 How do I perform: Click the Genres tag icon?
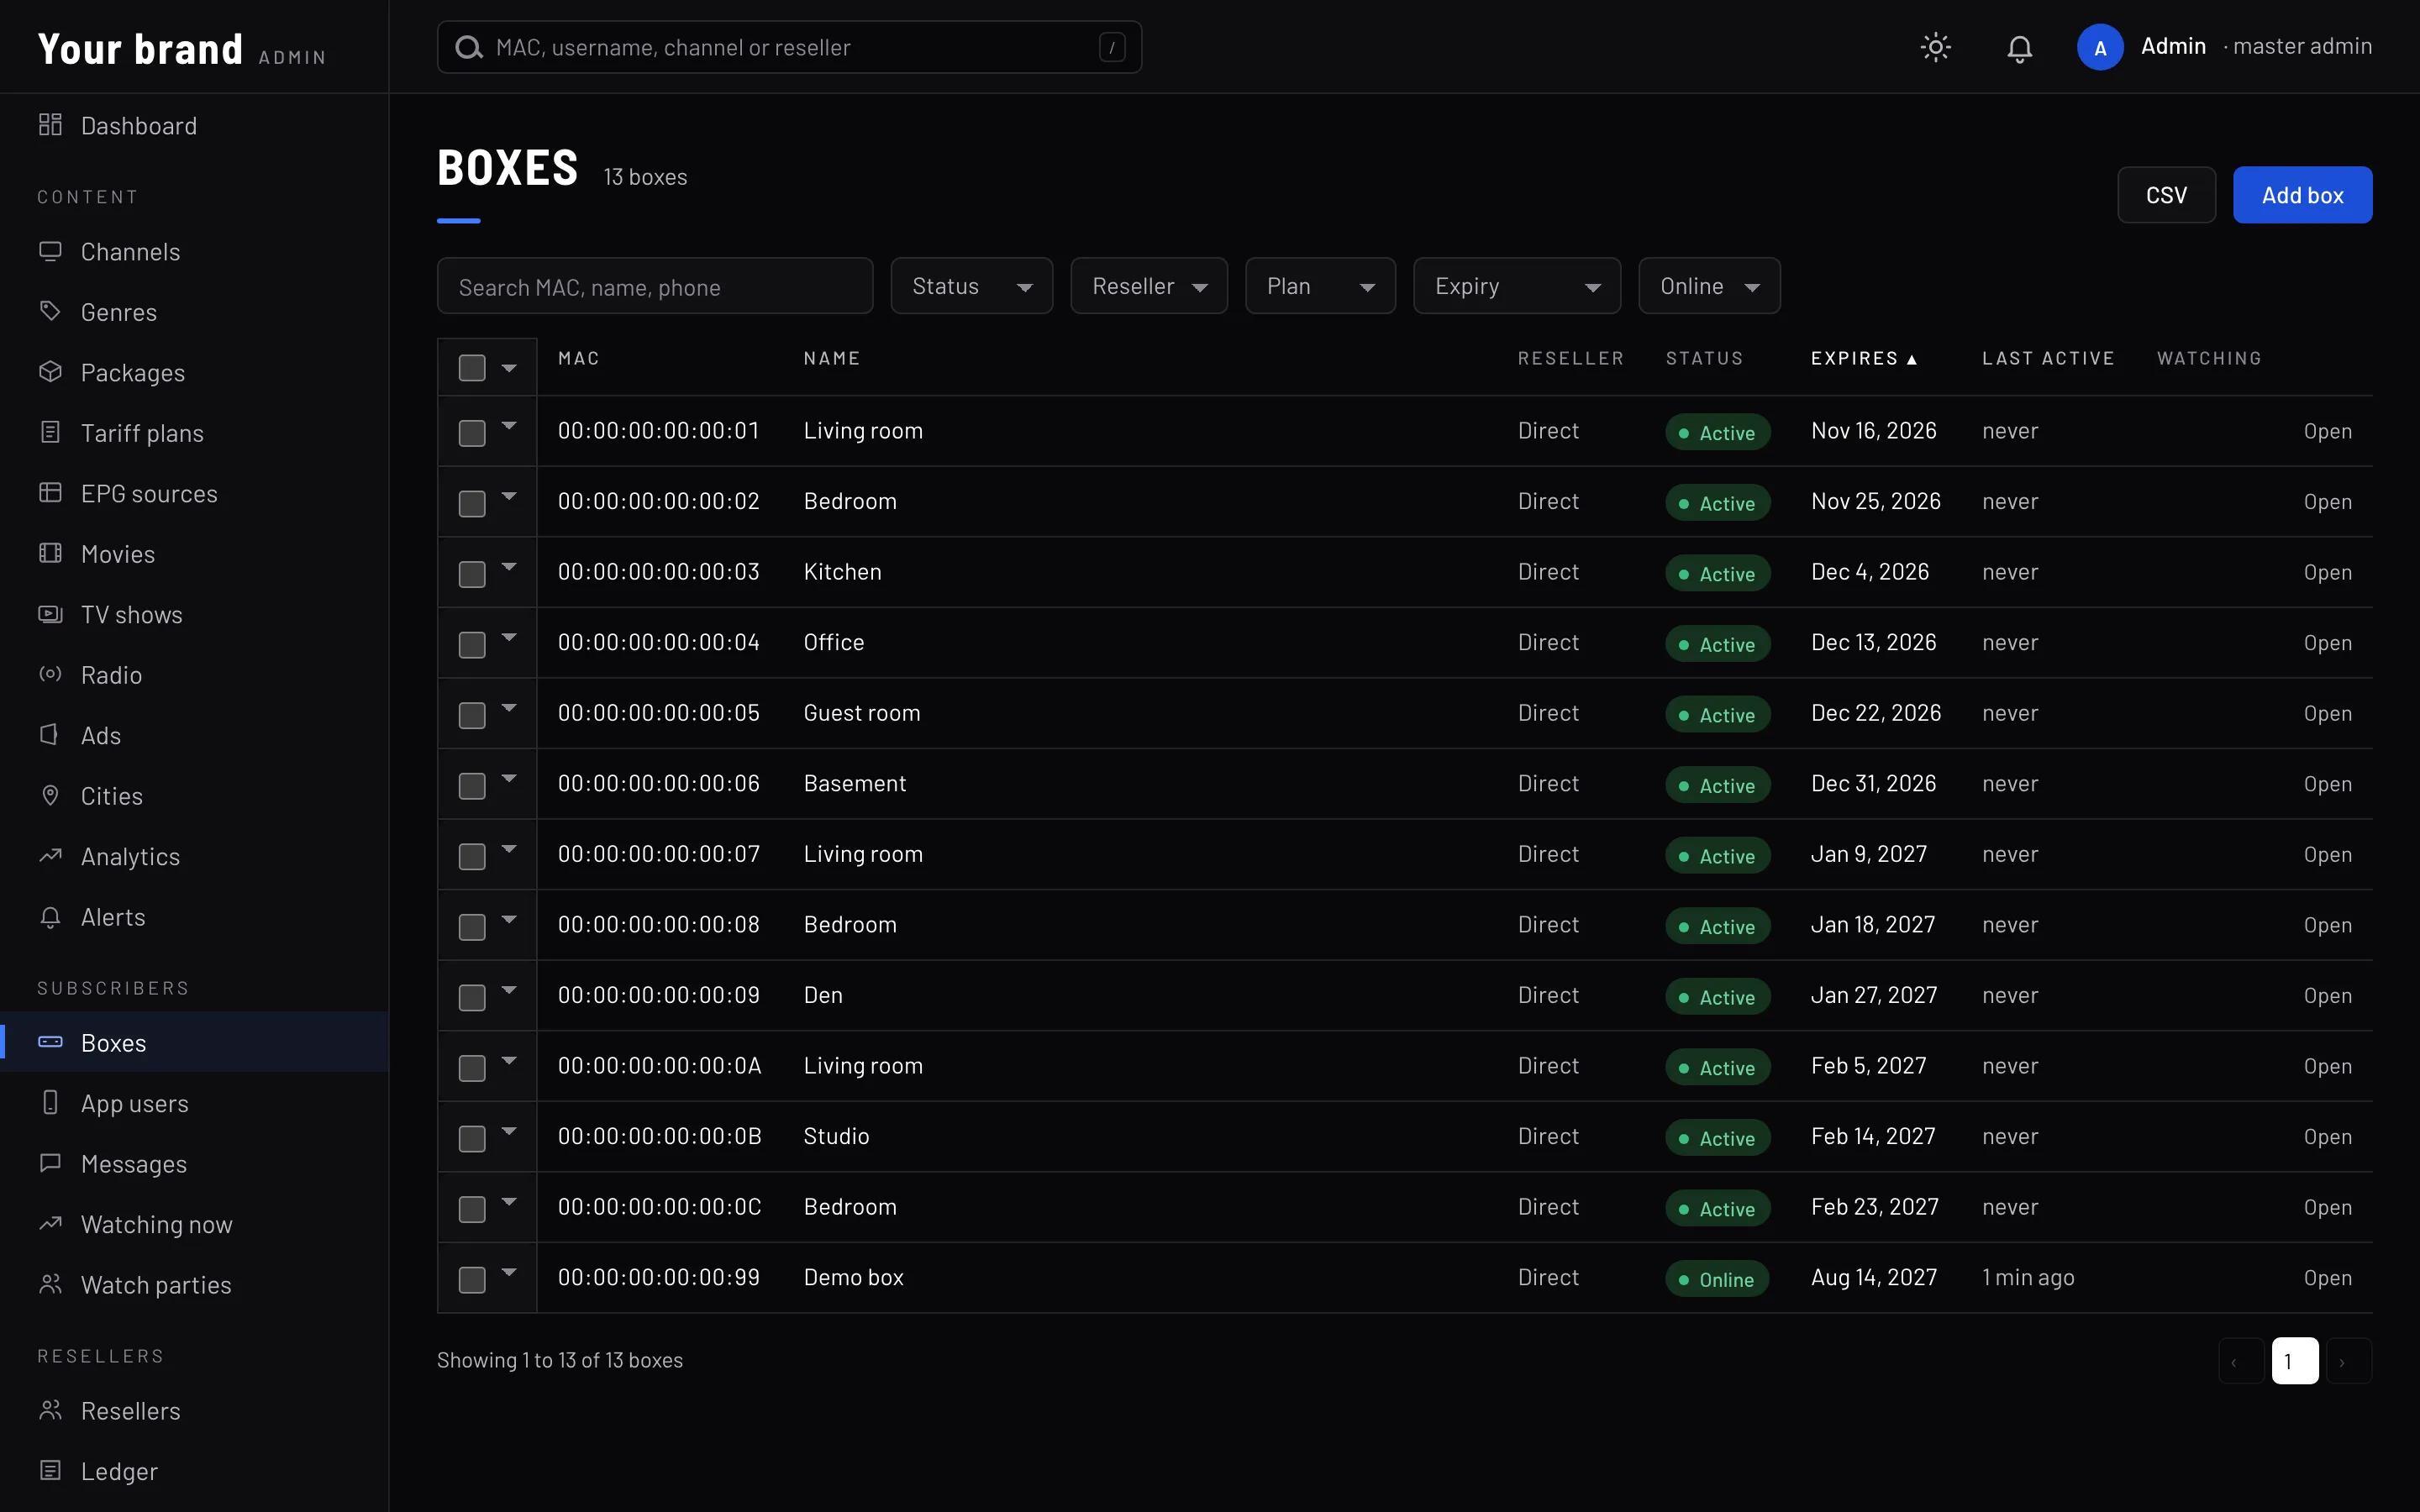click(50, 311)
